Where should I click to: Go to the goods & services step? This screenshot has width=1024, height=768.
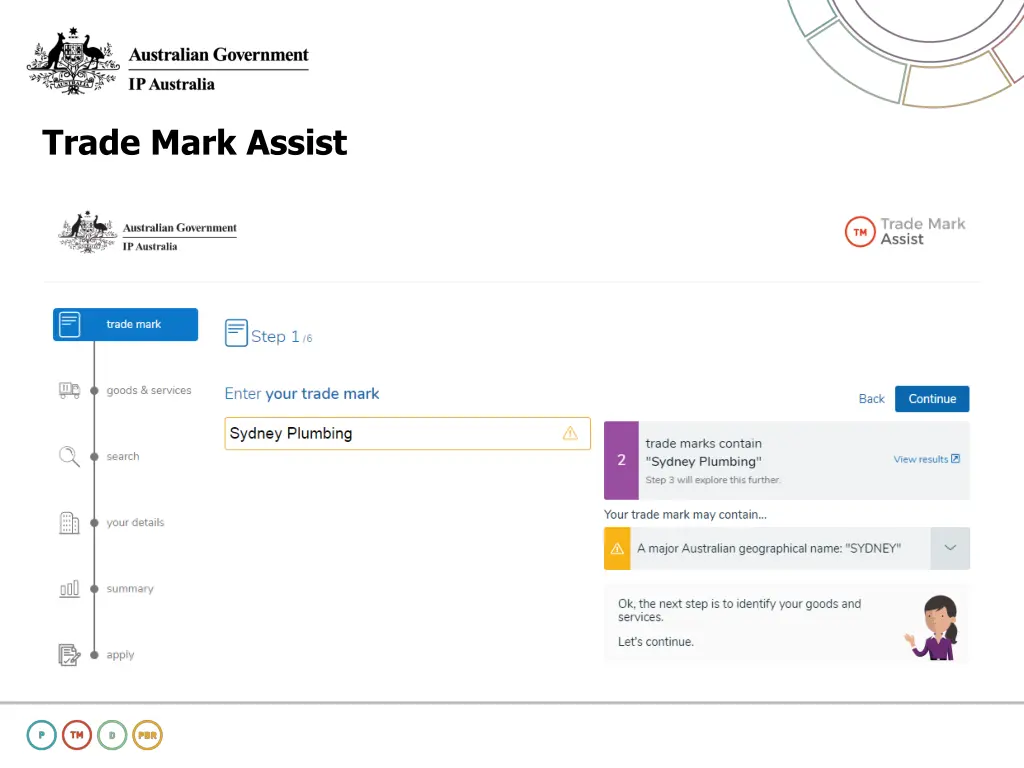click(x=149, y=391)
